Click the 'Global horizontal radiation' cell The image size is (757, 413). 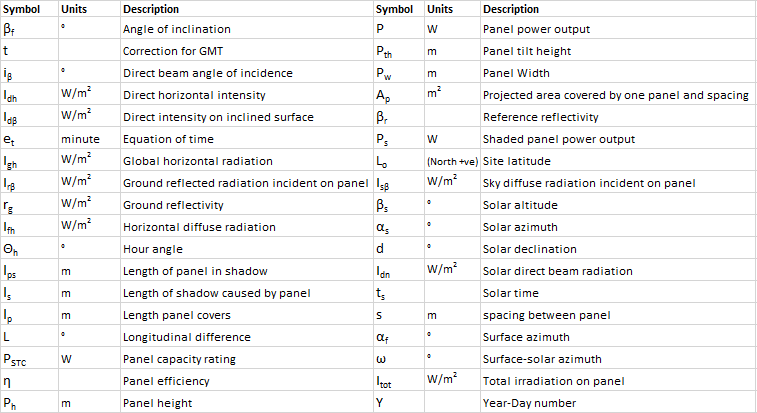(247, 161)
